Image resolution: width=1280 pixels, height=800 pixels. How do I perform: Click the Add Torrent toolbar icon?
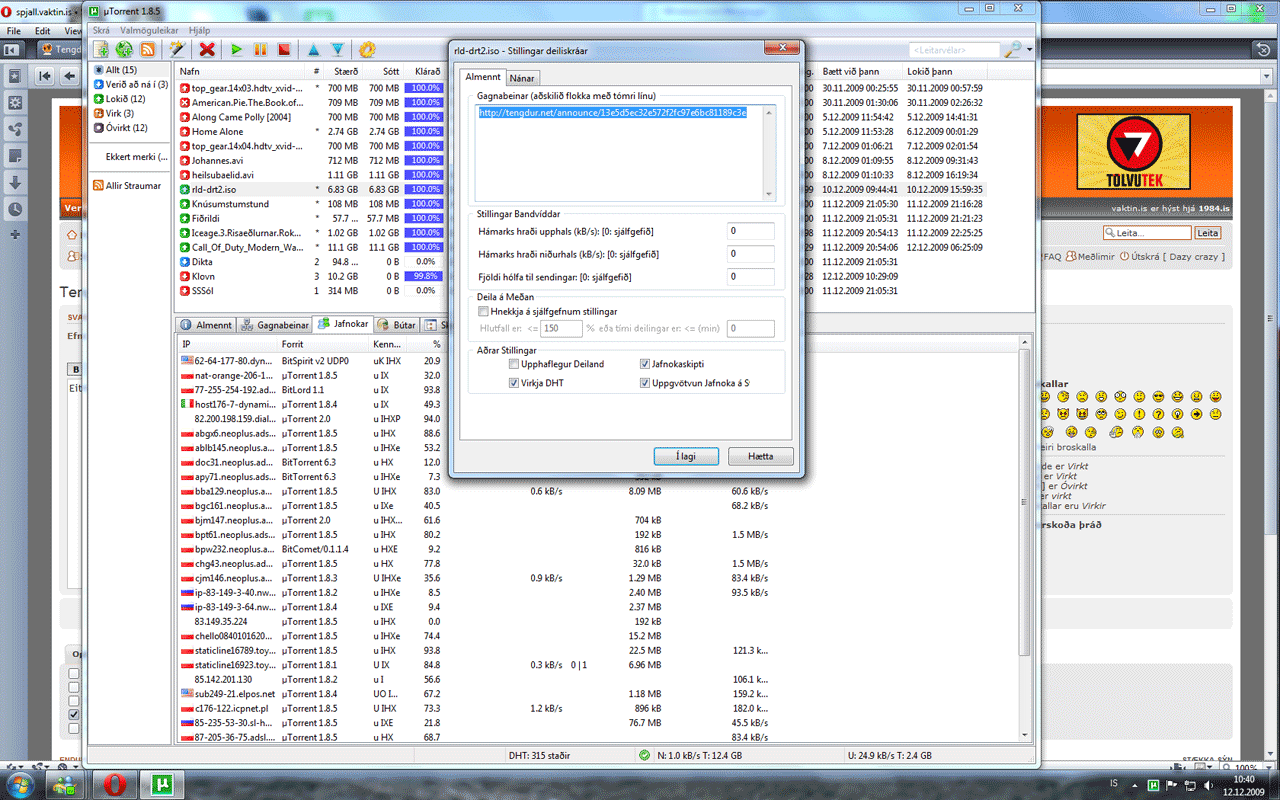(101, 49)
